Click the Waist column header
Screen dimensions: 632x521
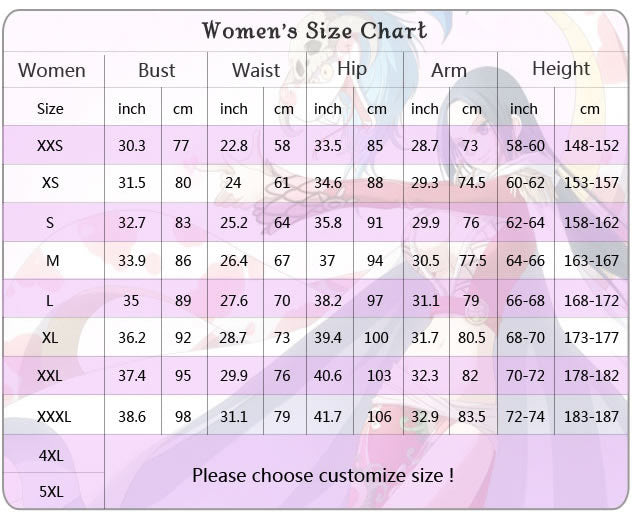[256, 70]
